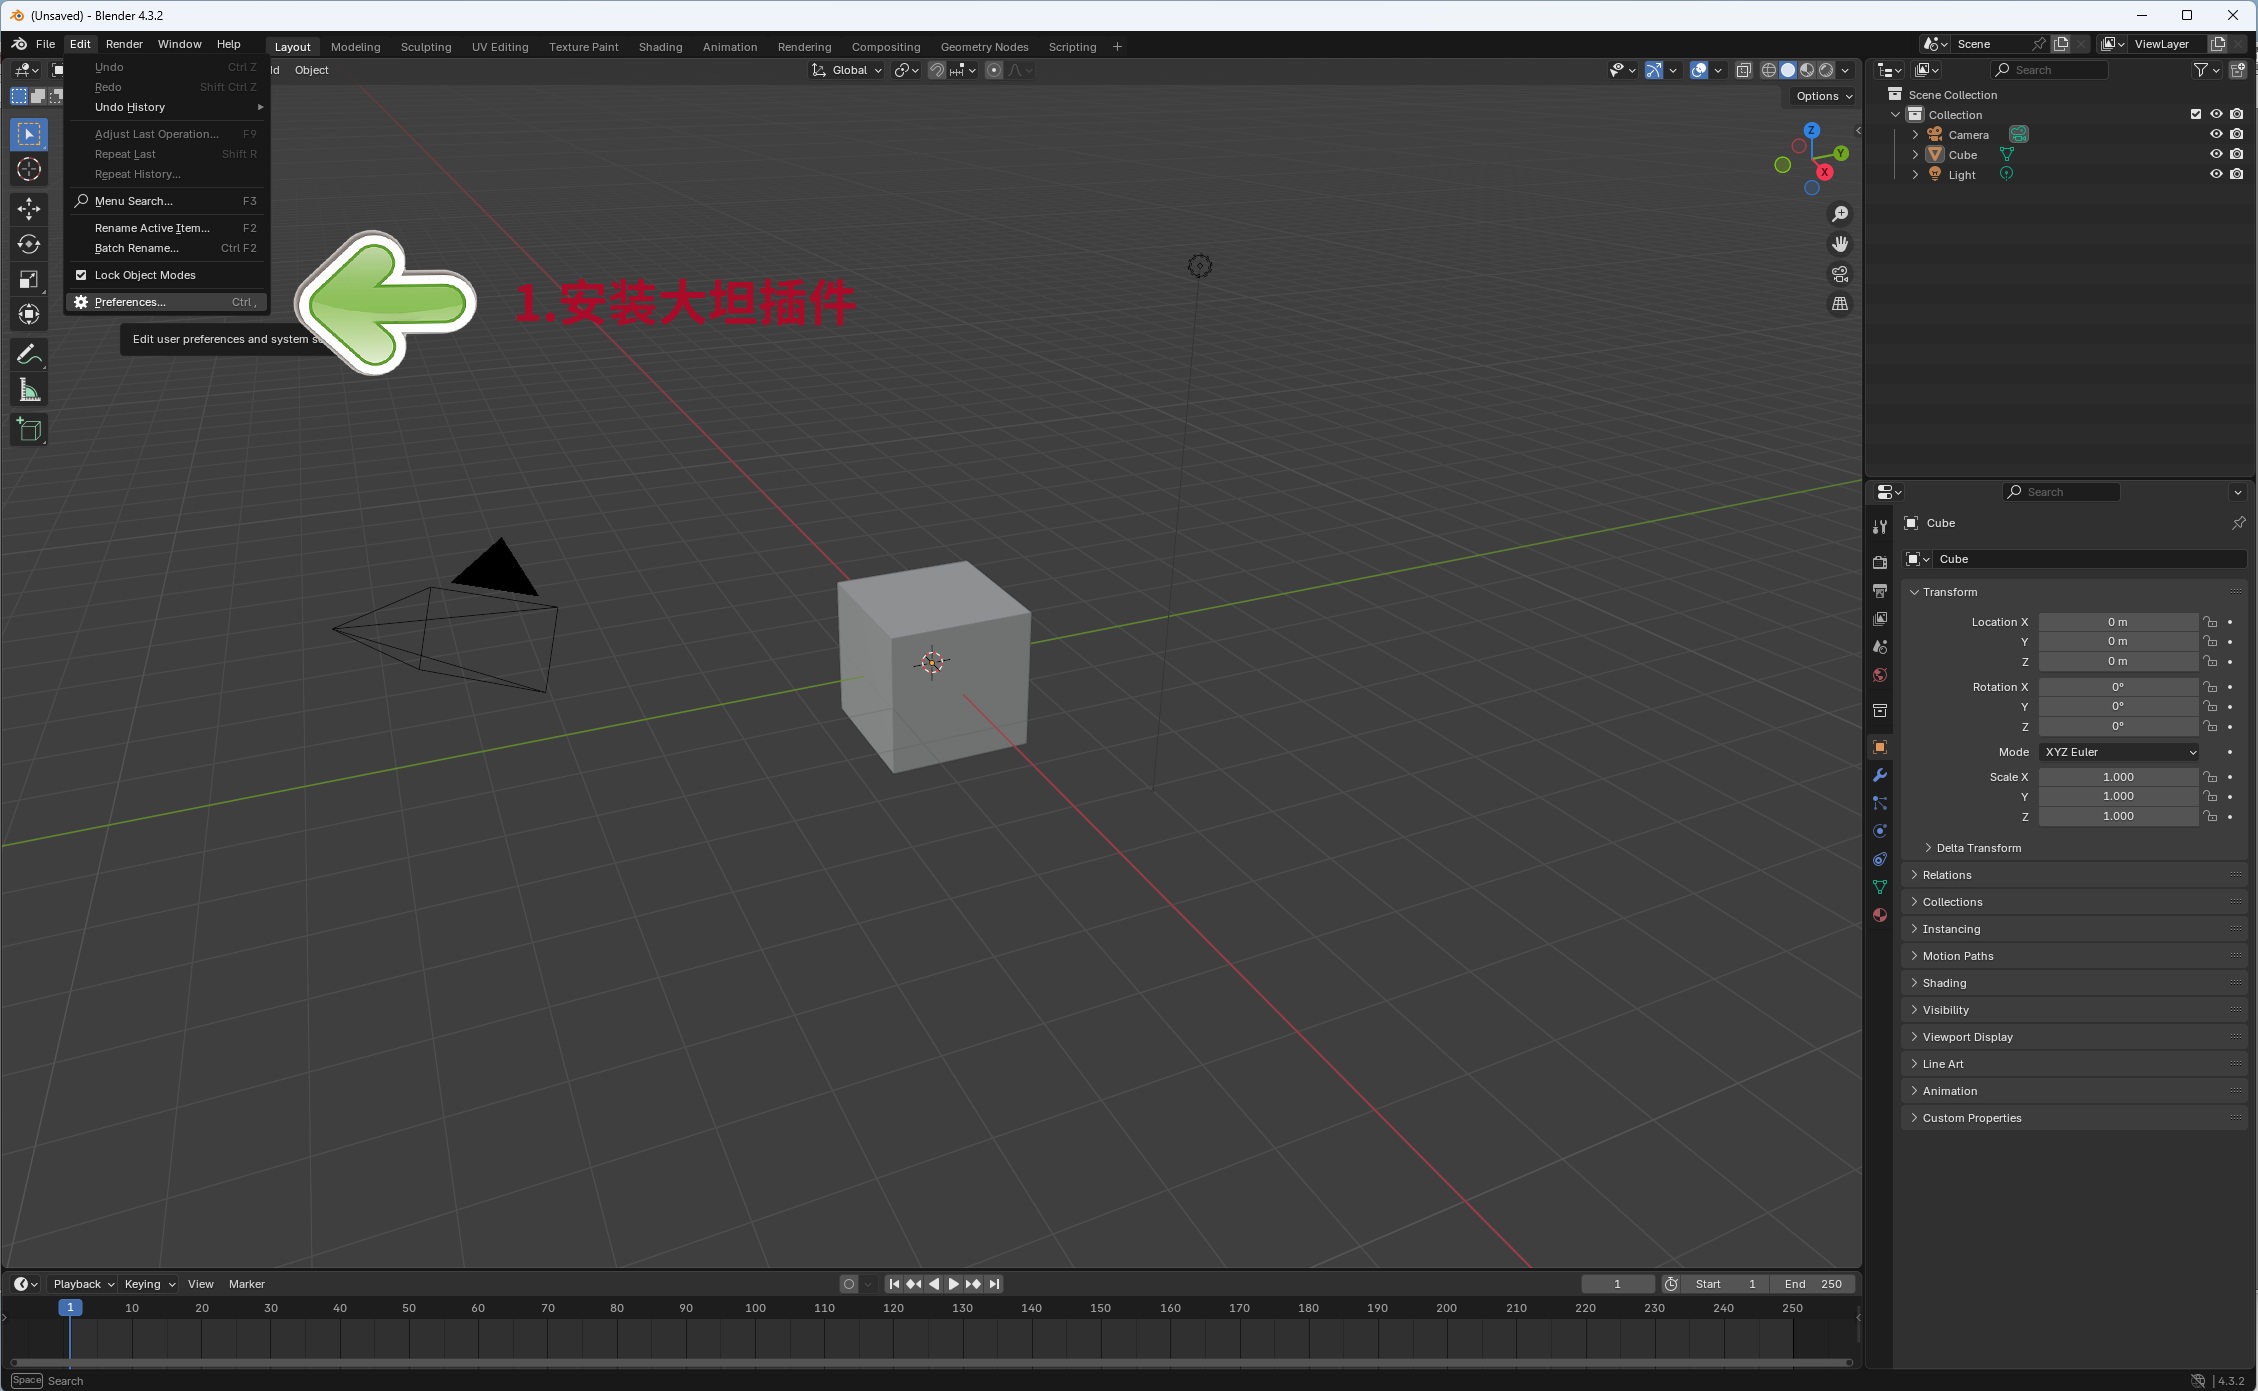The height and width of the screenshot is (1391, 2258).
Task: Select the Rotate tool
Action: tap(29, 244)
